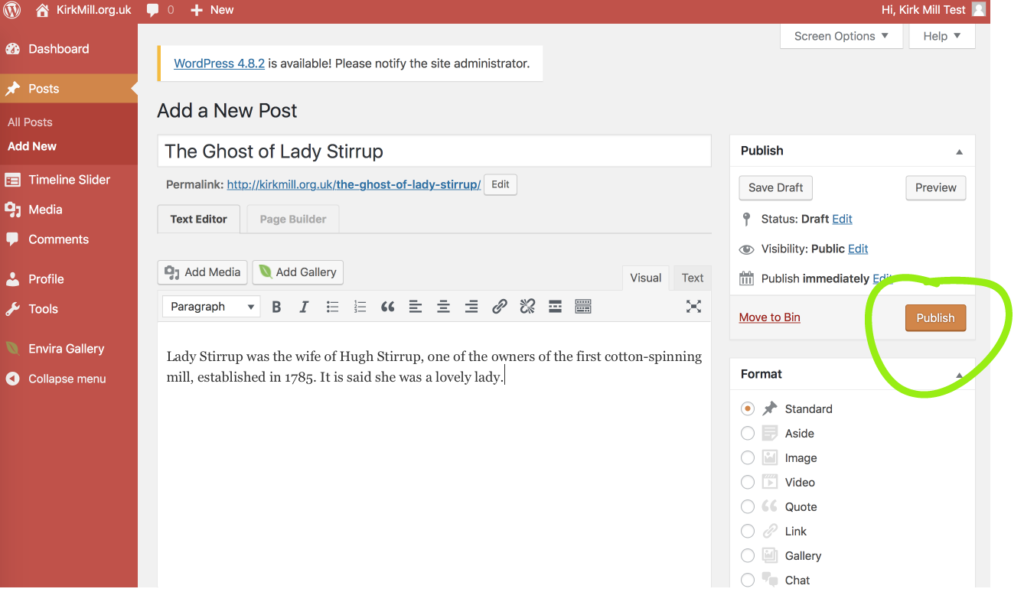This screenshot has width=1024, height=605.
Task: Expand the Screen Options panel
Action: (841, 36)
